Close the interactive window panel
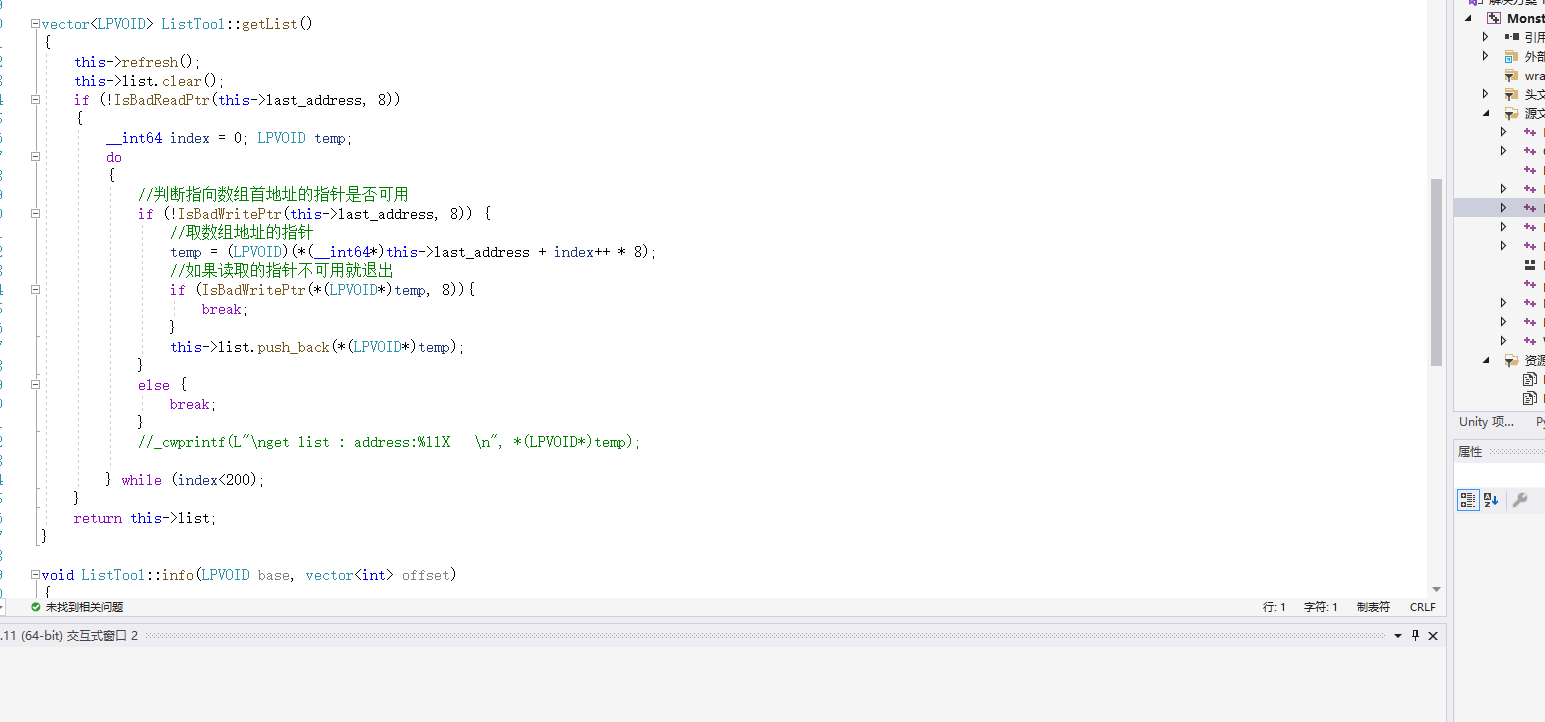 [1433, 635]
